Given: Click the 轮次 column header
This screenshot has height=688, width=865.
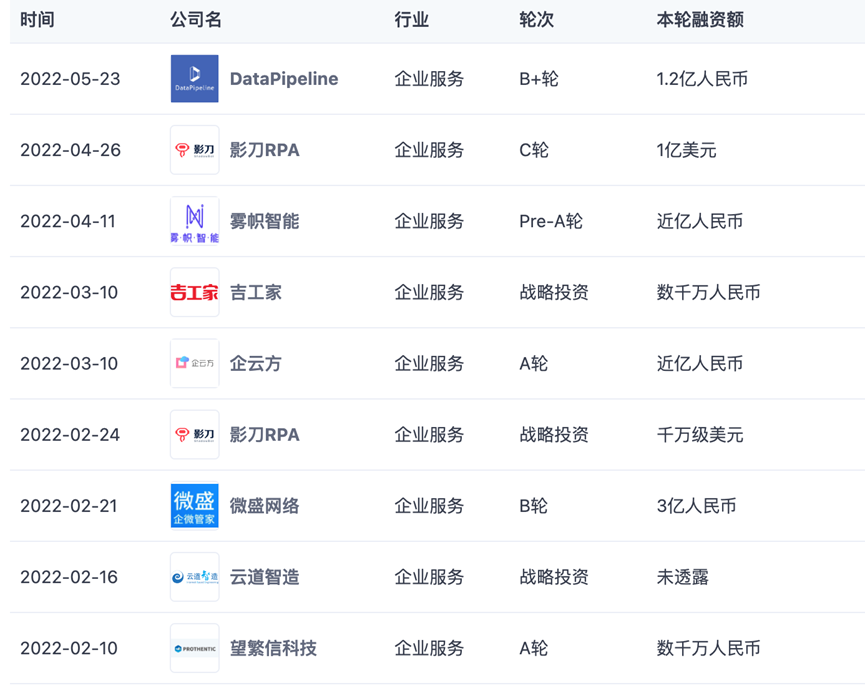Looking at the screenshot, I should 536,20.
